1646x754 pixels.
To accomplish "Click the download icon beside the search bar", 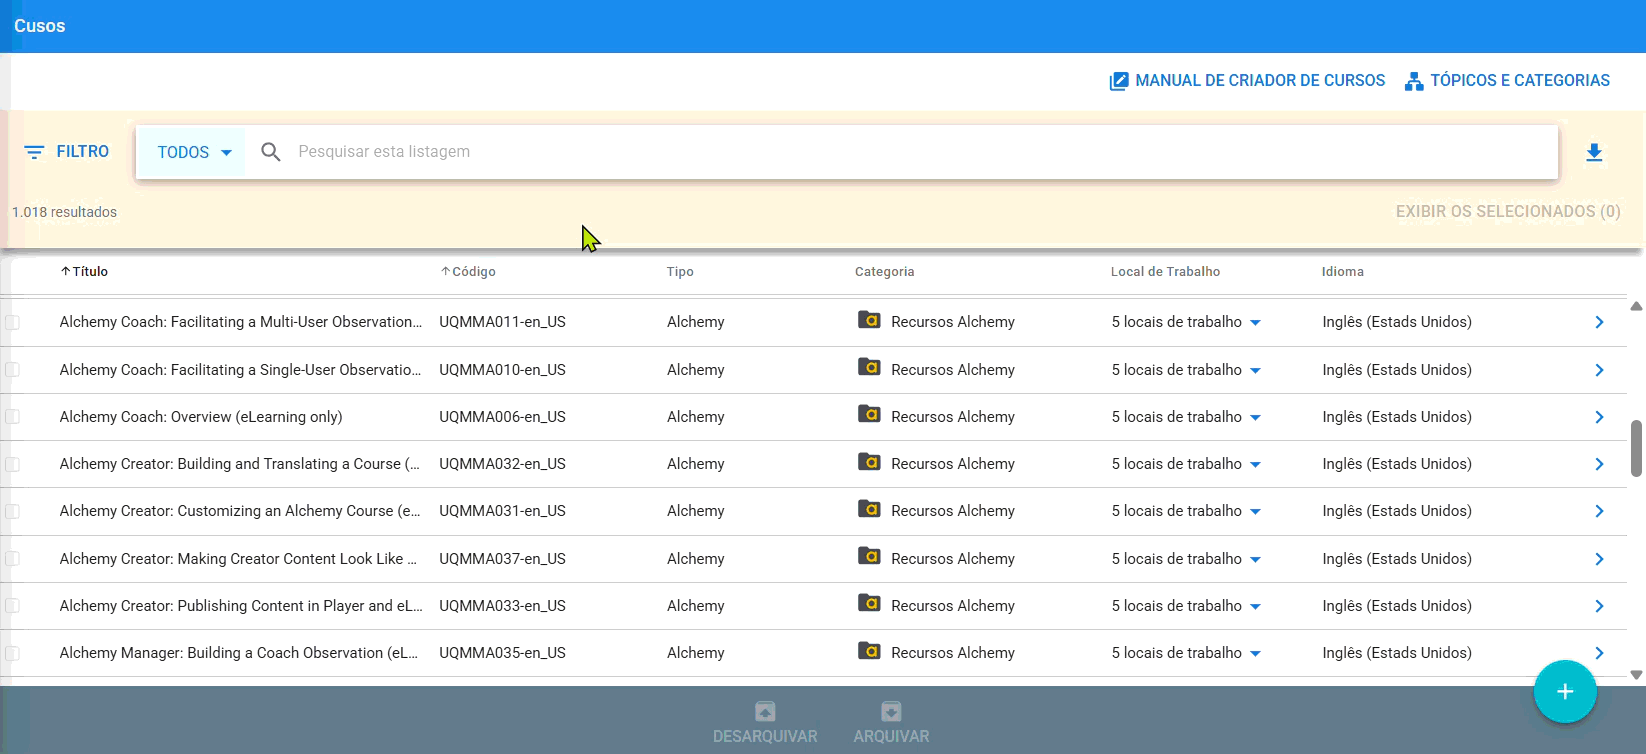I will [1594, 152].
